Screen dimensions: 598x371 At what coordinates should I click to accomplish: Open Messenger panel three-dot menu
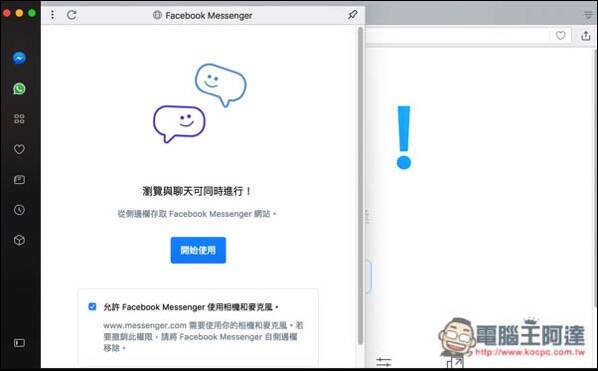click(x=52, y=15)
